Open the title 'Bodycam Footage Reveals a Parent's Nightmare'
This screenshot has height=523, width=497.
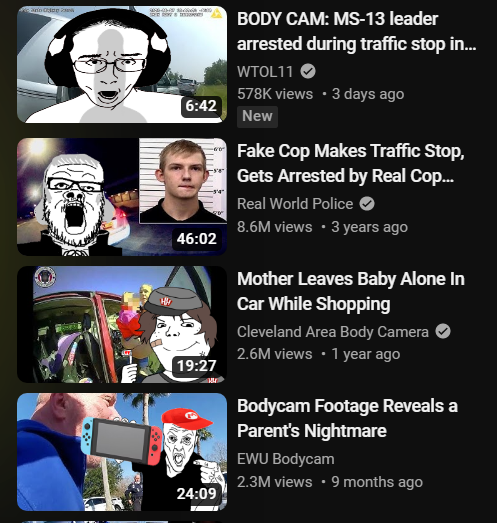pyautogui.click(x=347, y=419)
